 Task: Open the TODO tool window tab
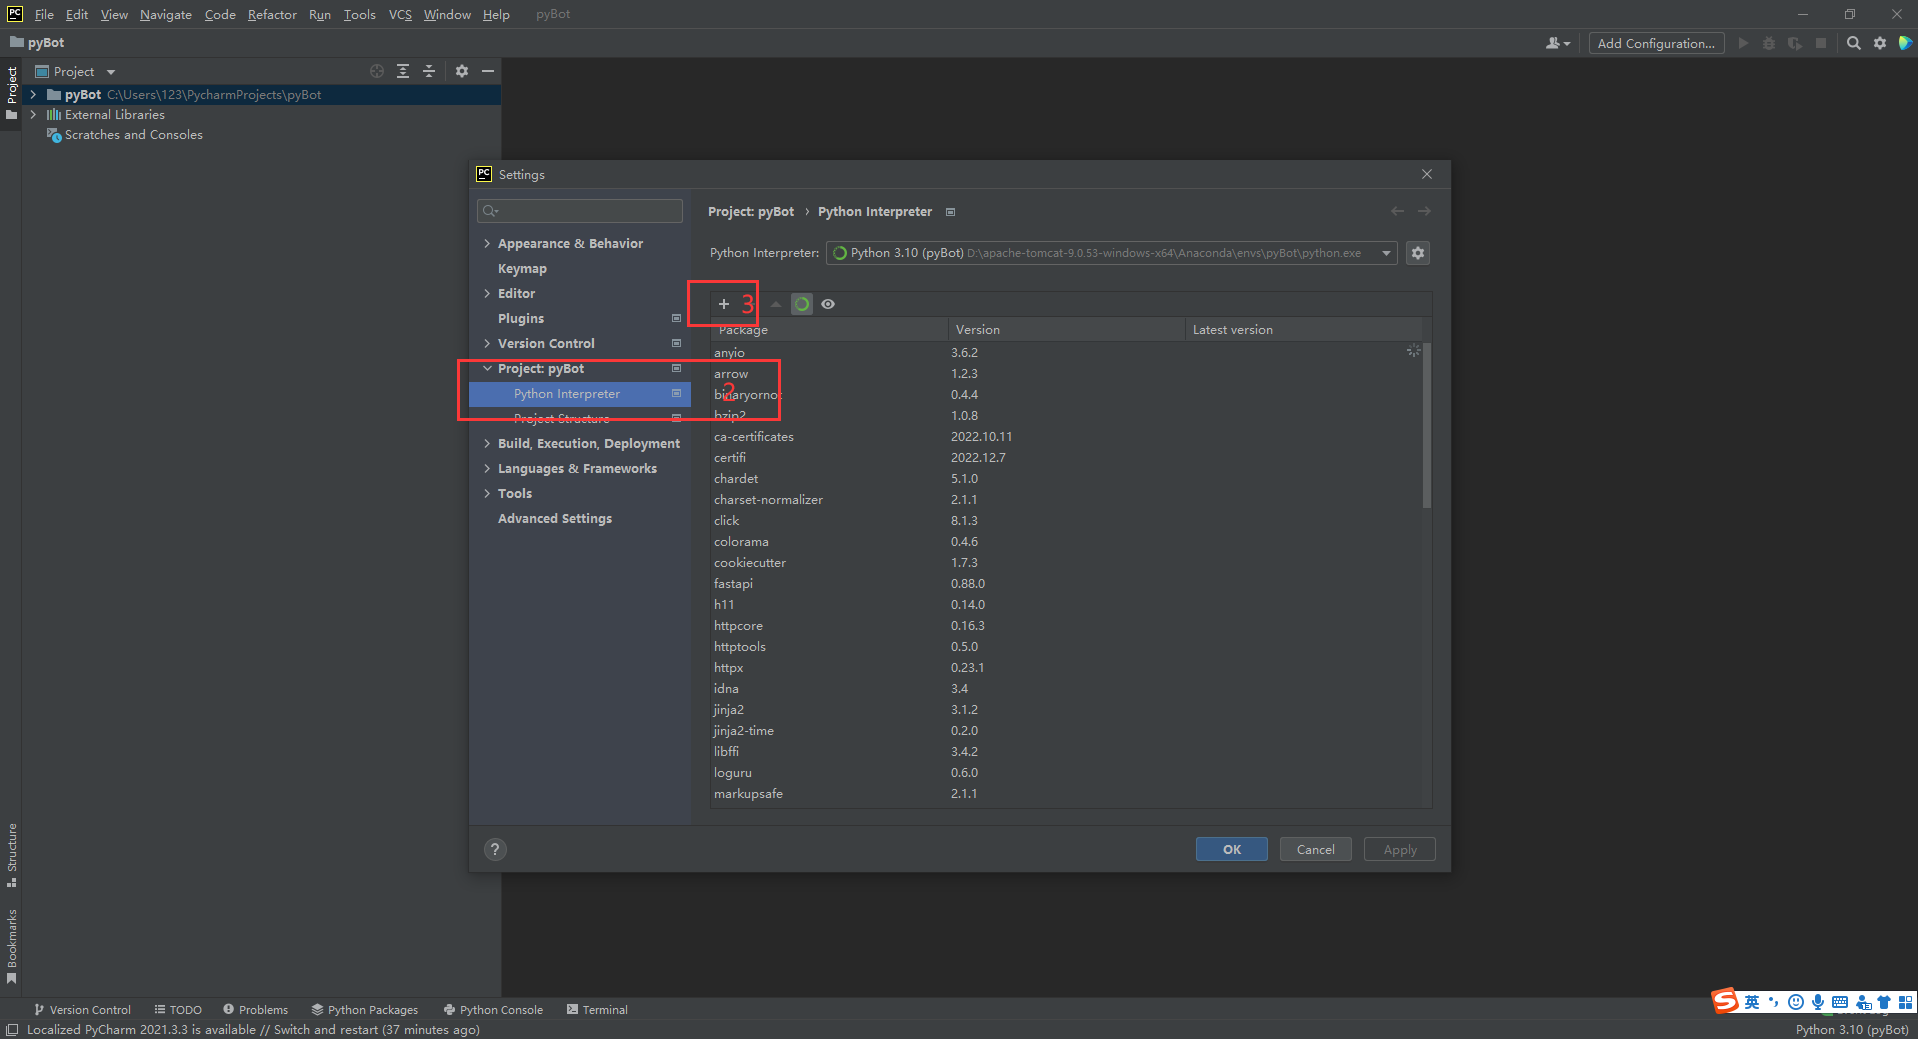[178, 1010]
